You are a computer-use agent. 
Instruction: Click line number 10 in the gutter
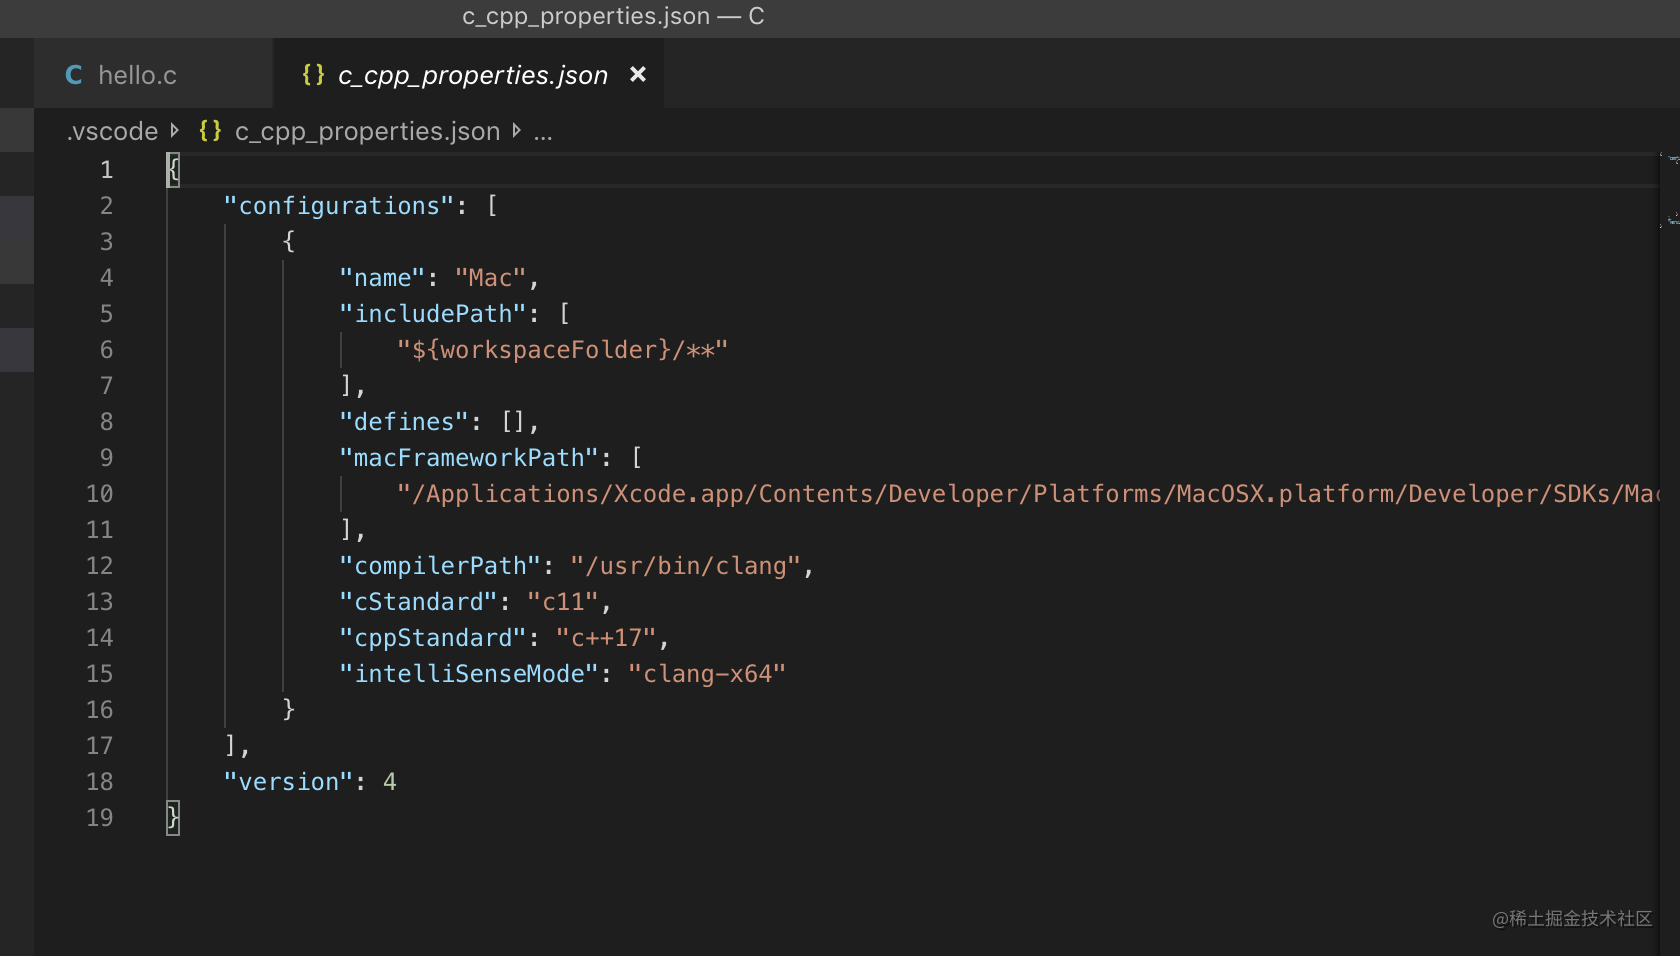click(100, 493)
